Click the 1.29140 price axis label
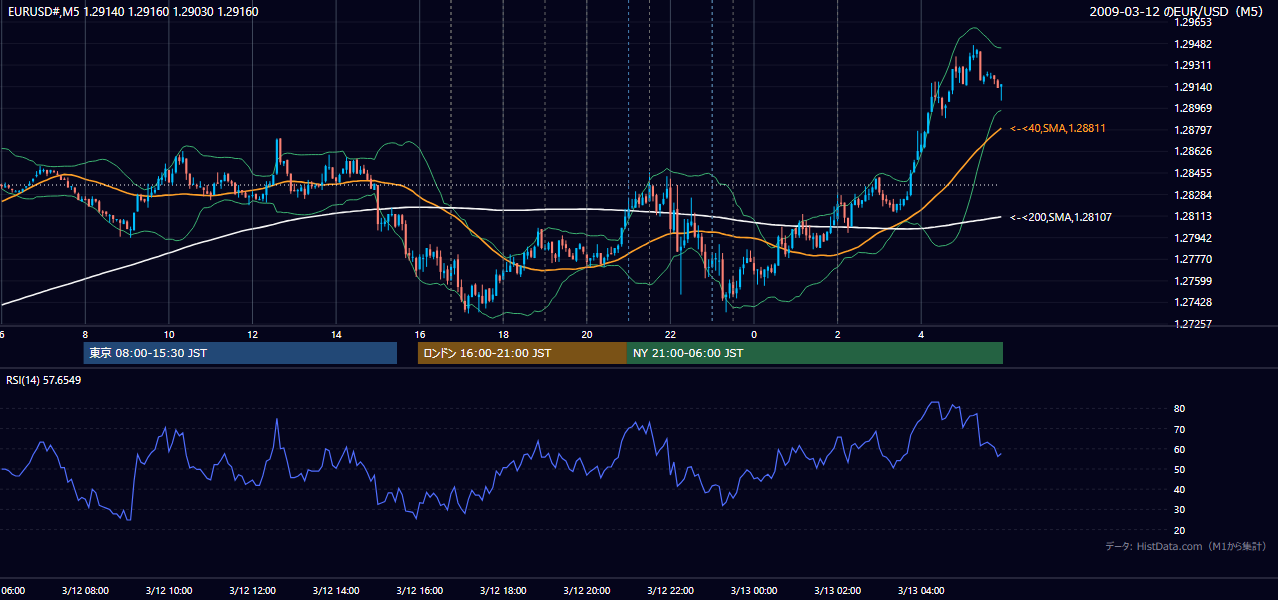The image size is (1278, 600). click(1194, 87)
